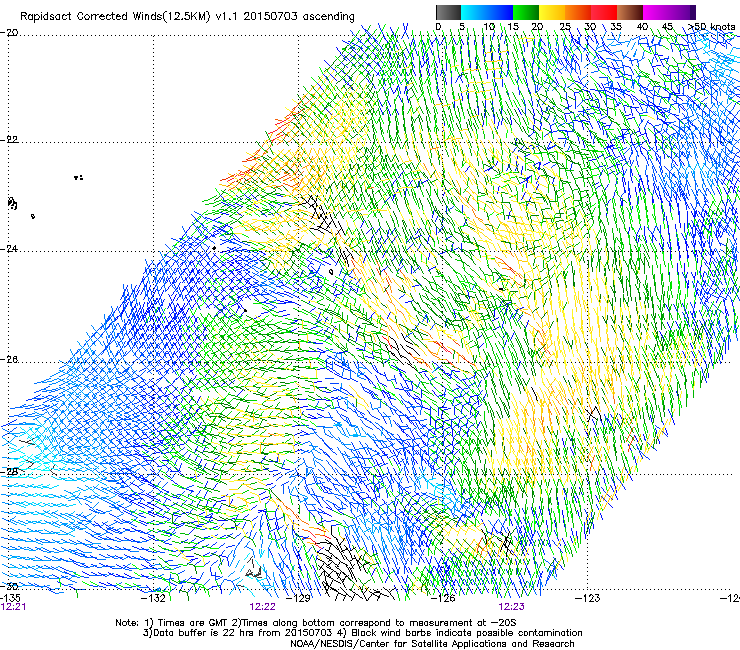Select the '40' label under the color bar
The width and height of the screenshot is (740, 650).
(x=642, y=27)
